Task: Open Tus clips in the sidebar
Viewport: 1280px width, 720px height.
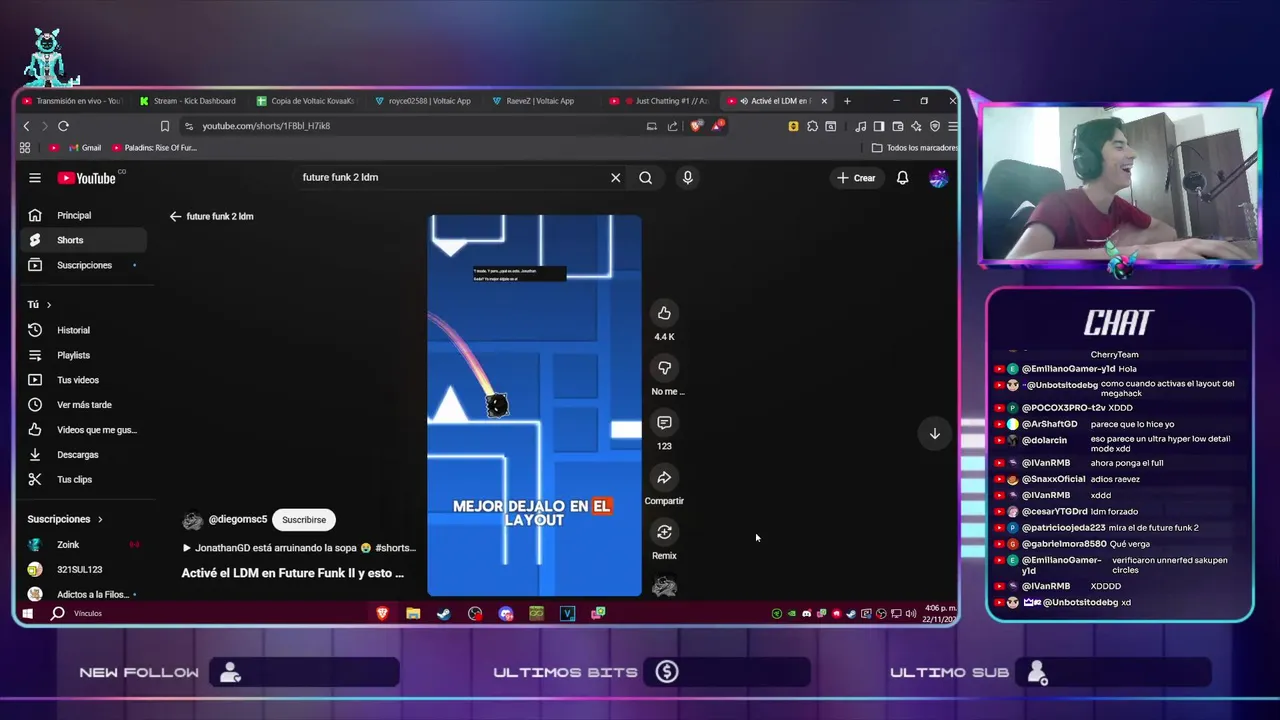Action: pyautogui.click(x=83, y=480)
